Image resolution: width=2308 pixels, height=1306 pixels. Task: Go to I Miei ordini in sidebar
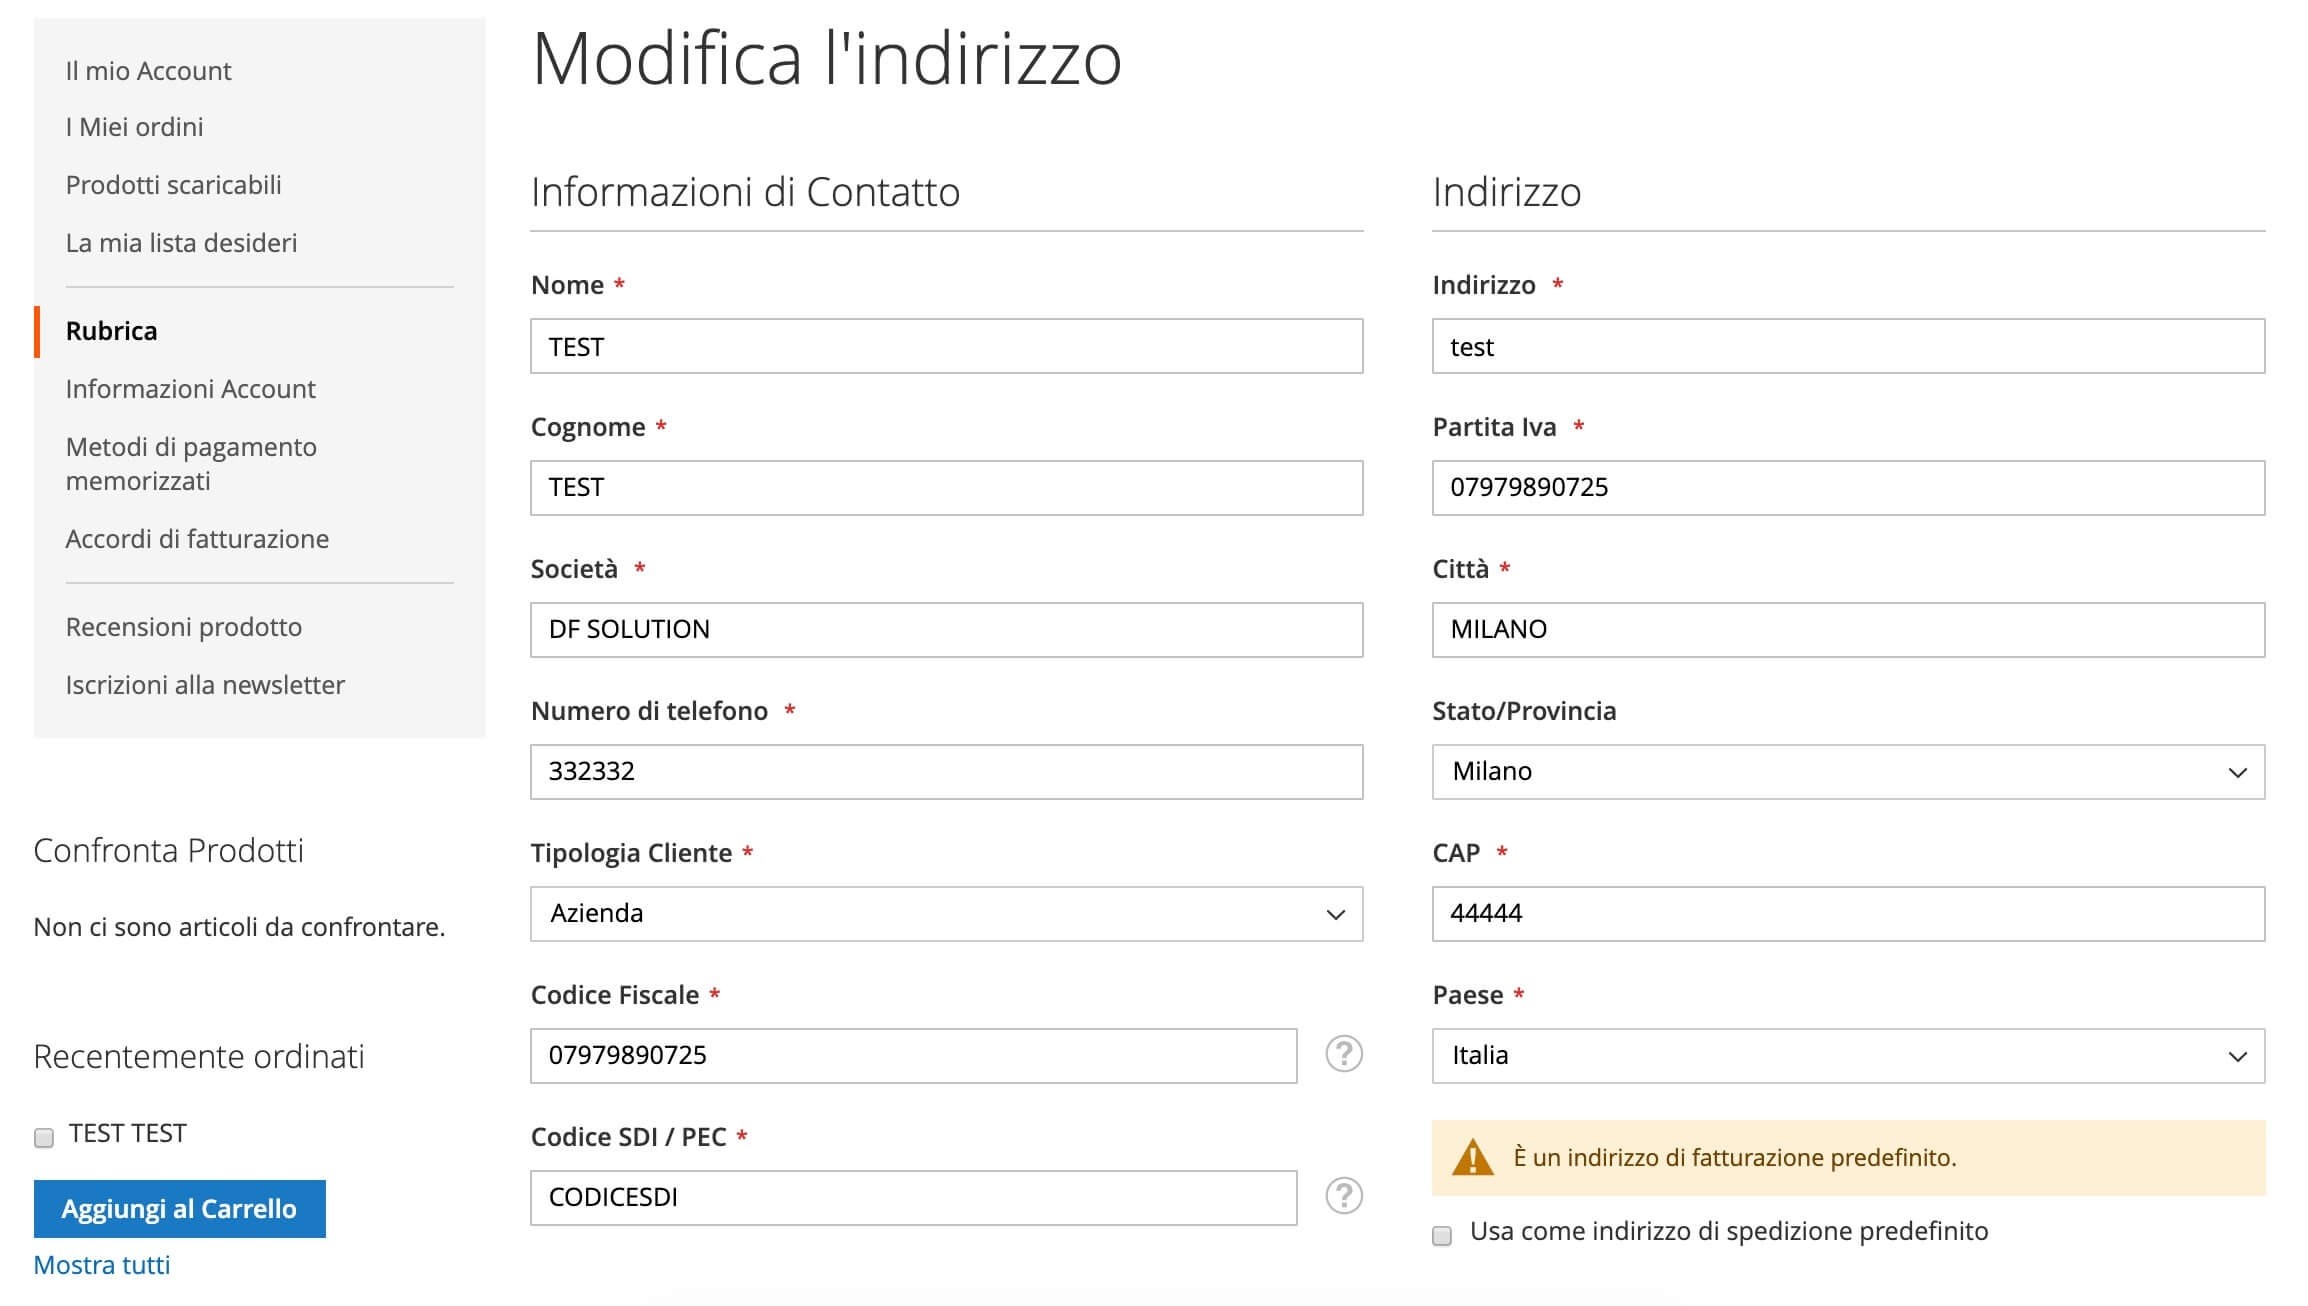135,127
